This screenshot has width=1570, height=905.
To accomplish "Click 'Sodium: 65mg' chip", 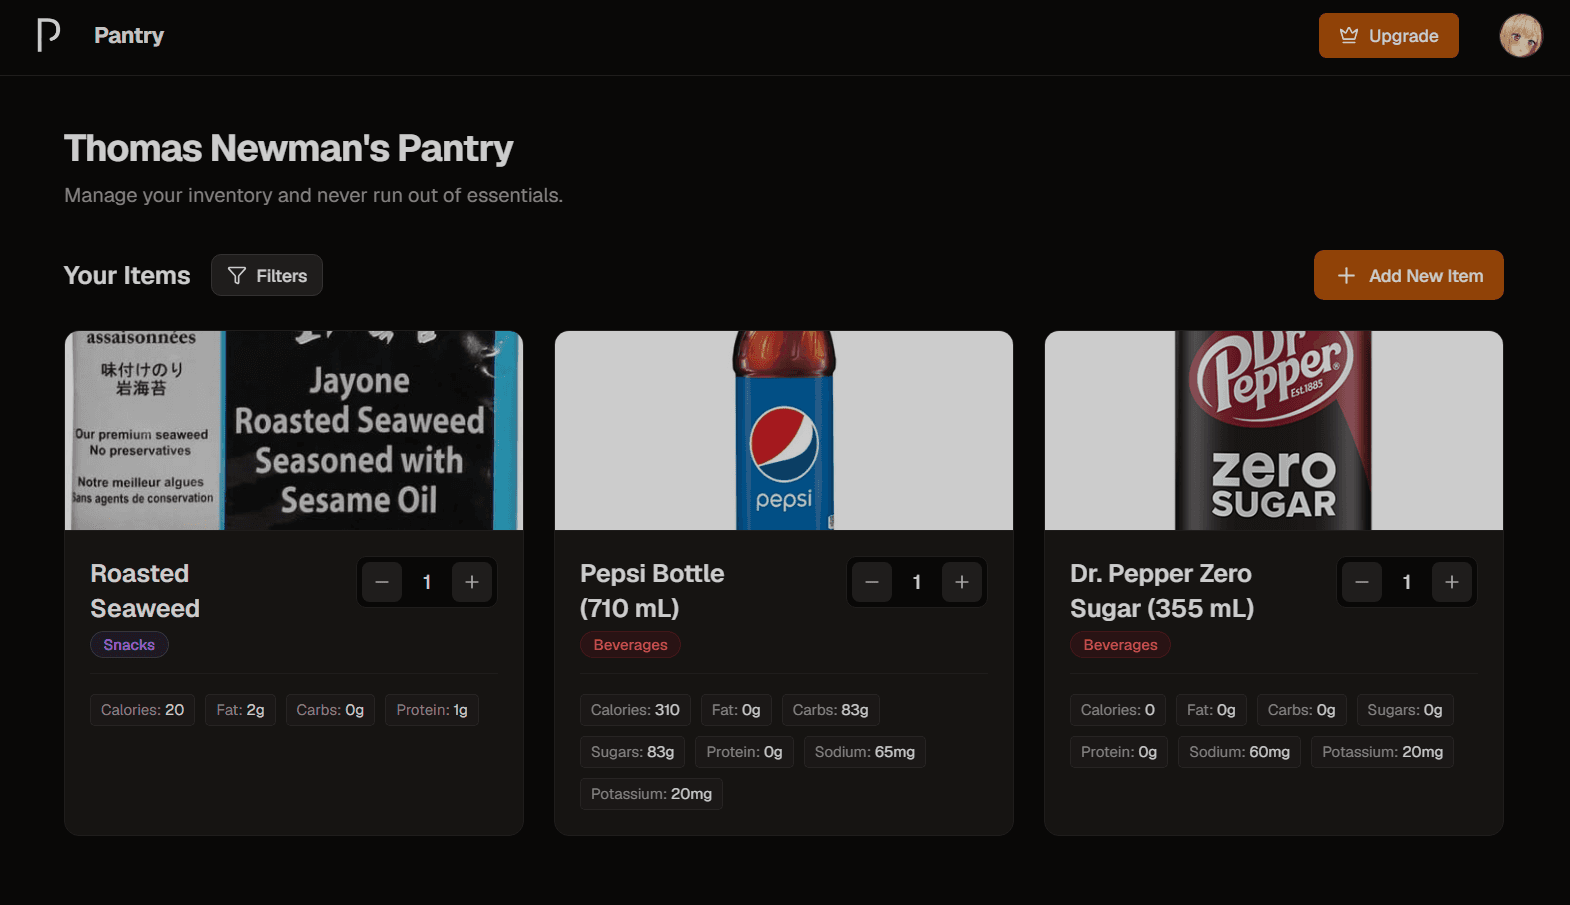I will point(865,752).
